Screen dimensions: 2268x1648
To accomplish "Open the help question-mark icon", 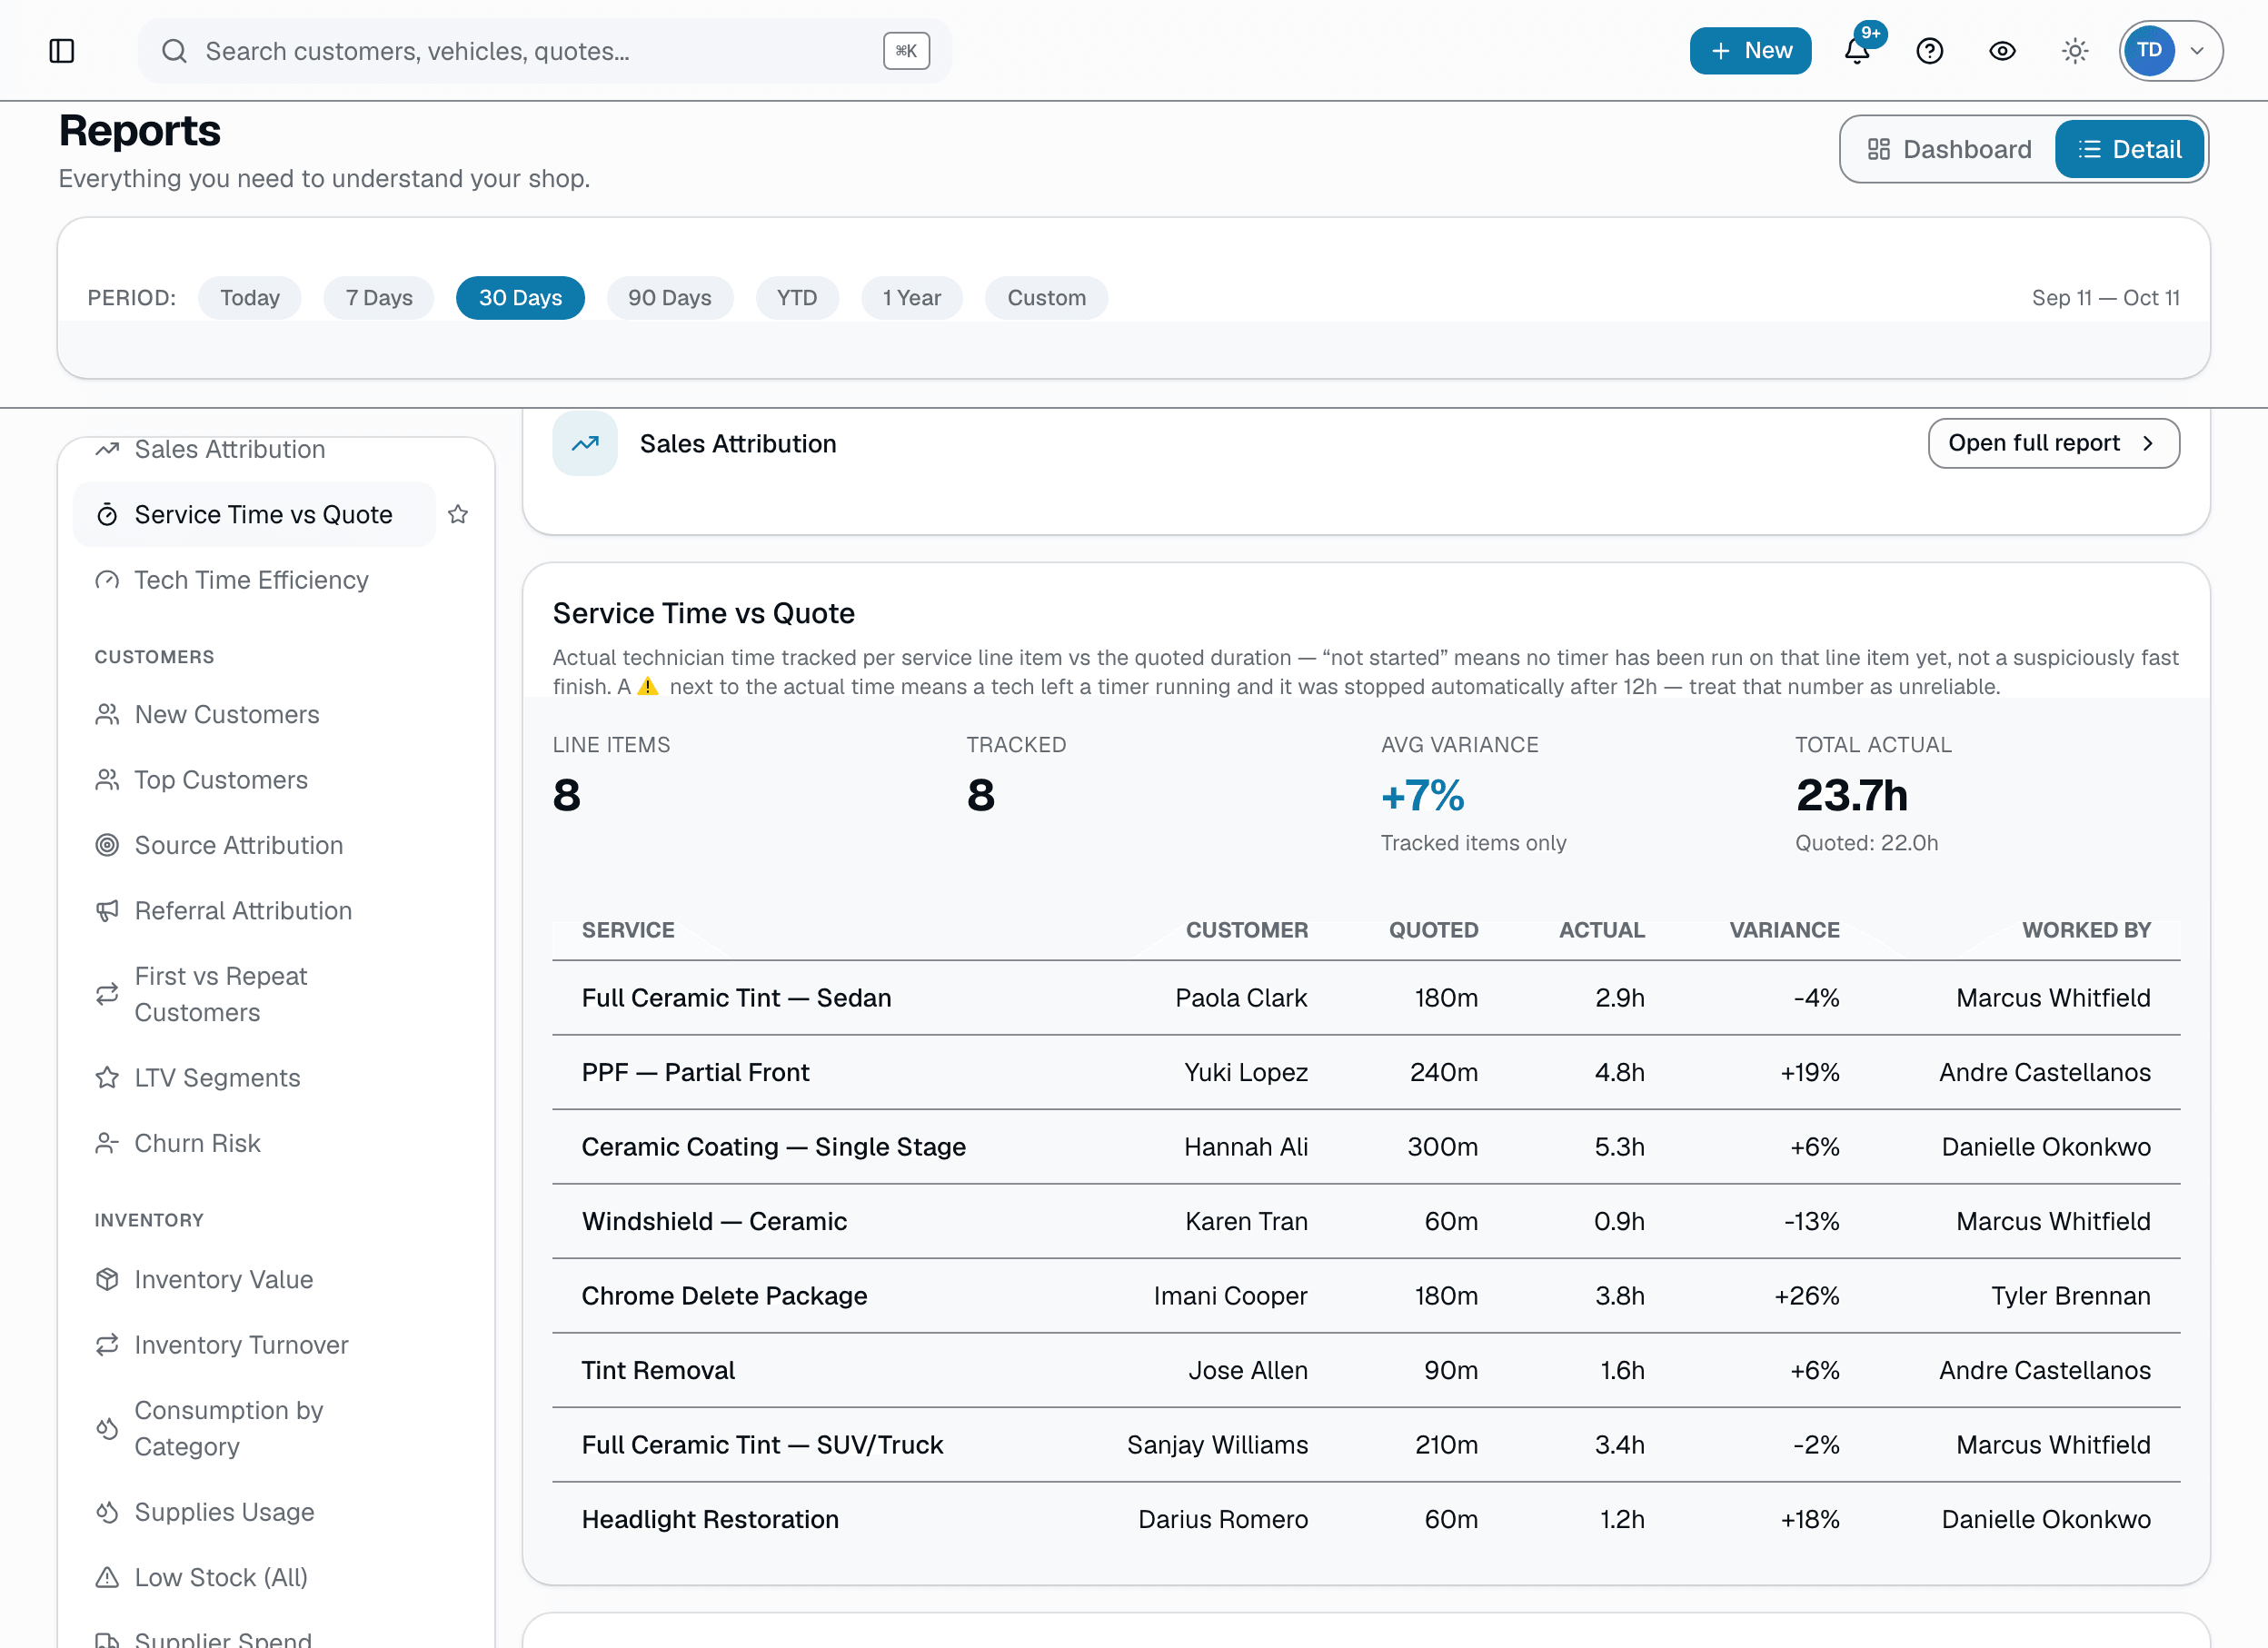I will click(1929, 51).
